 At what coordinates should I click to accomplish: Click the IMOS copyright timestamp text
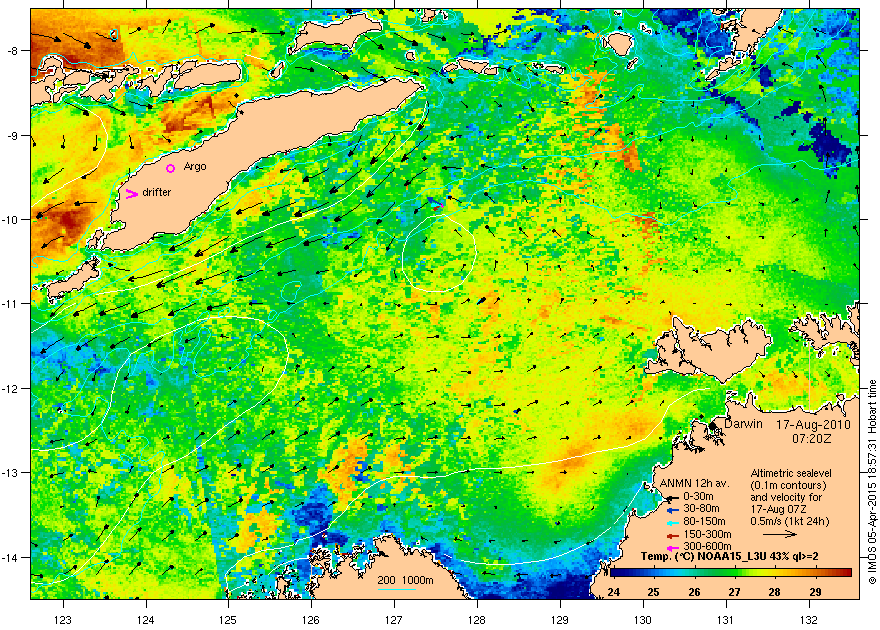872,482
